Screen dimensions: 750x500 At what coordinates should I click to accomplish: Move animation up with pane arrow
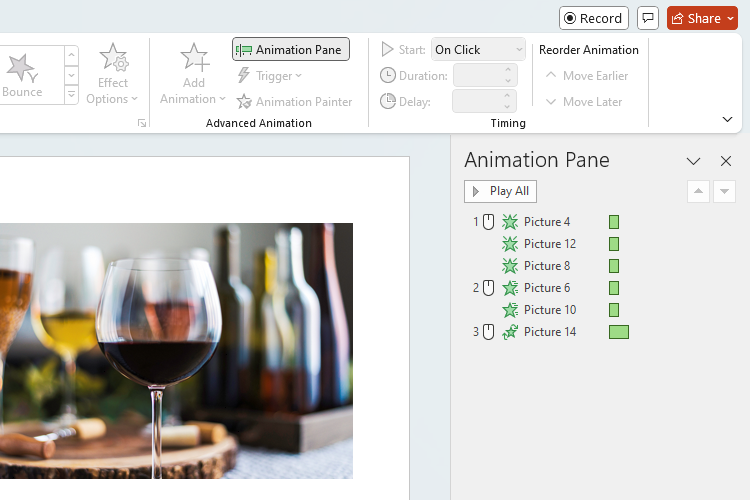click(x=698, y=191)
